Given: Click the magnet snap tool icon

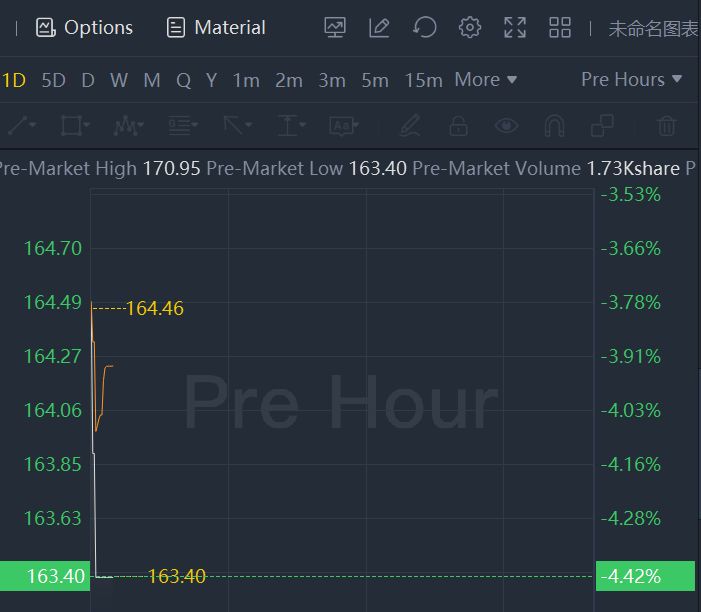Looking at the screenshot, I should click(x=554, y=126).
